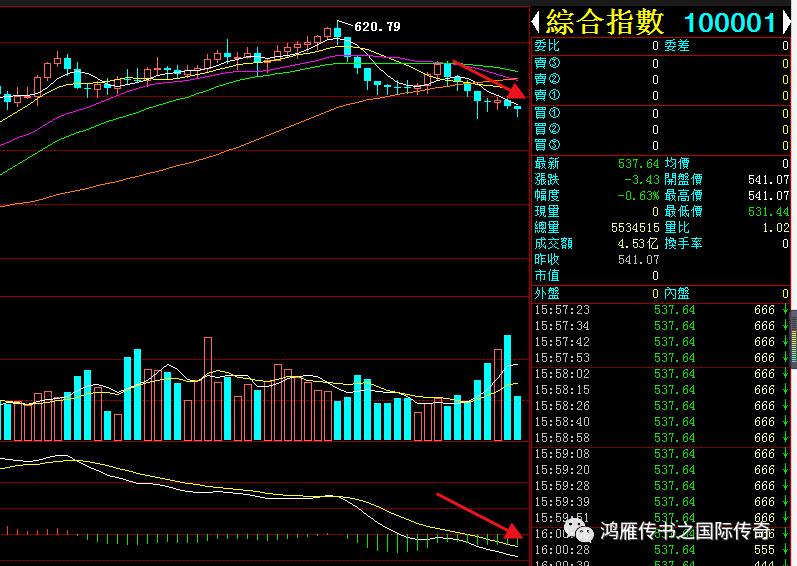Select the tick row at 15:57:53

point(661,358)
